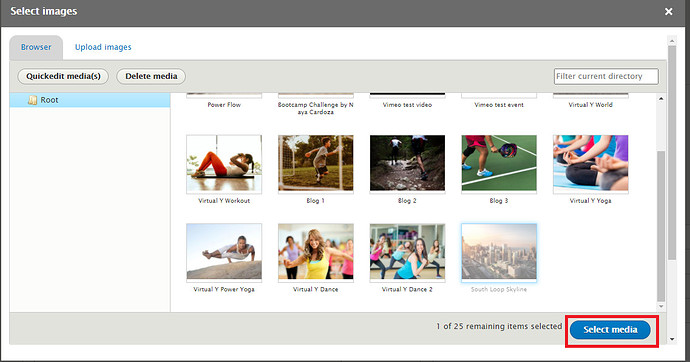Click the media grid scroll up arrow

[661, 98]
